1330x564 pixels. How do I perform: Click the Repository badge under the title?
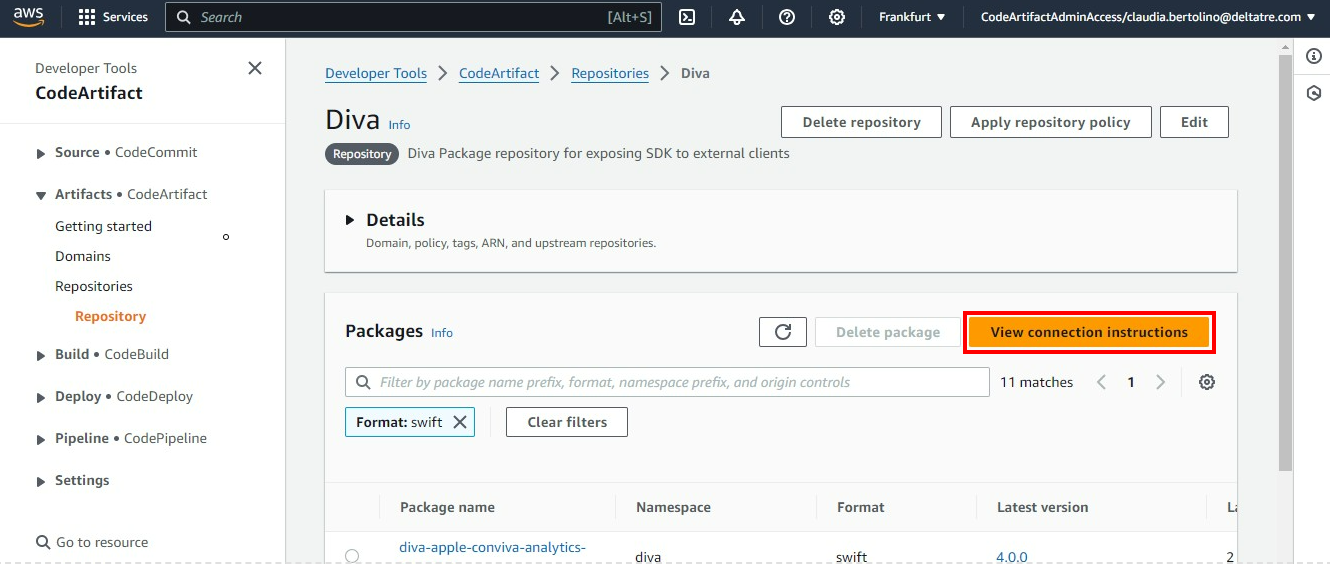pyautogui.click(x=362, y=154)
